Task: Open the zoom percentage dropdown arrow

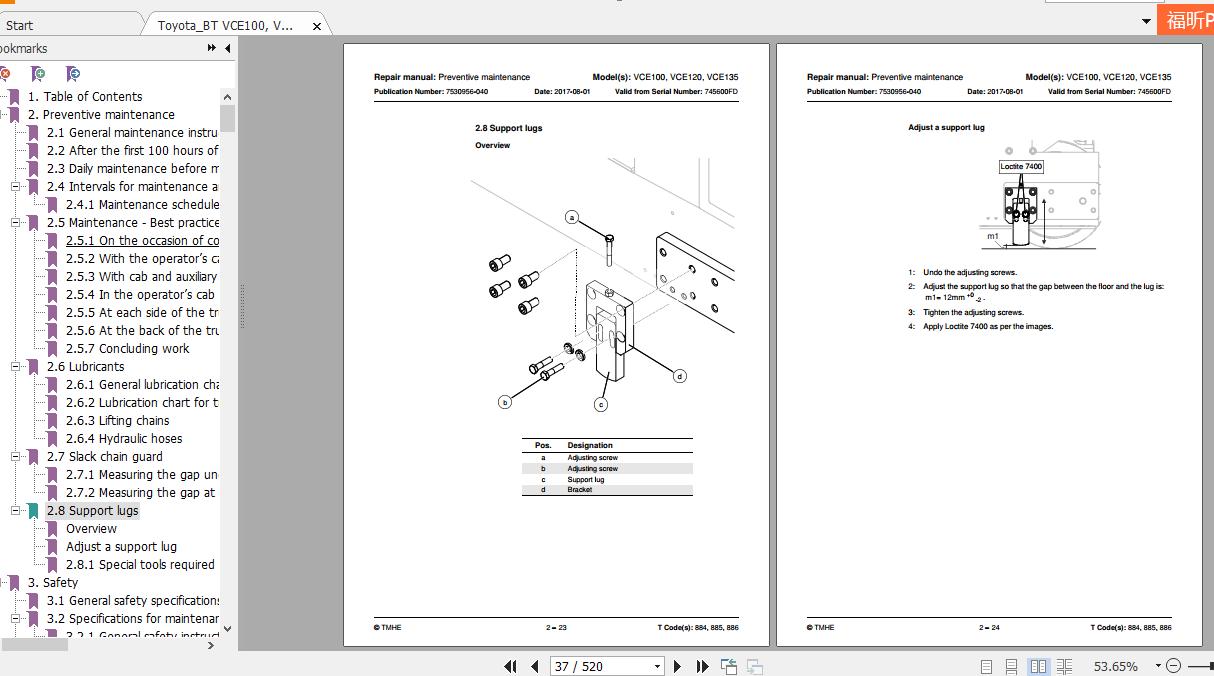Action: point(1158,666)
